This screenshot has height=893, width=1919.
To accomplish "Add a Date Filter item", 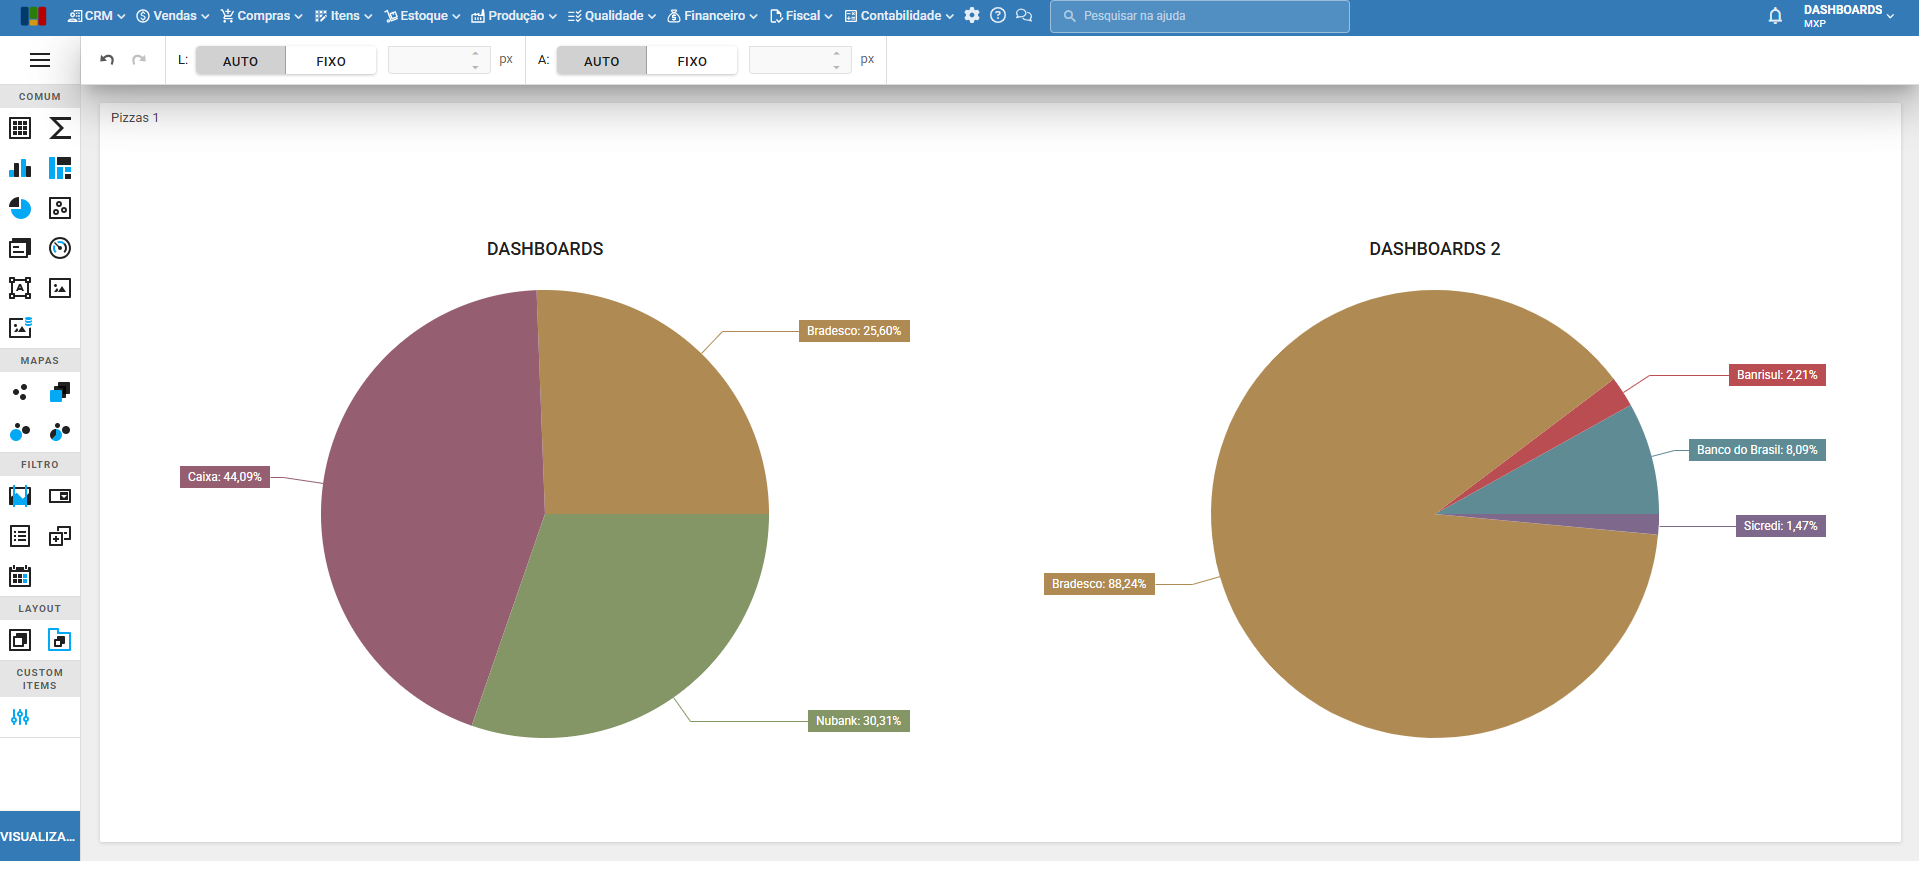I will click(20, 576).
